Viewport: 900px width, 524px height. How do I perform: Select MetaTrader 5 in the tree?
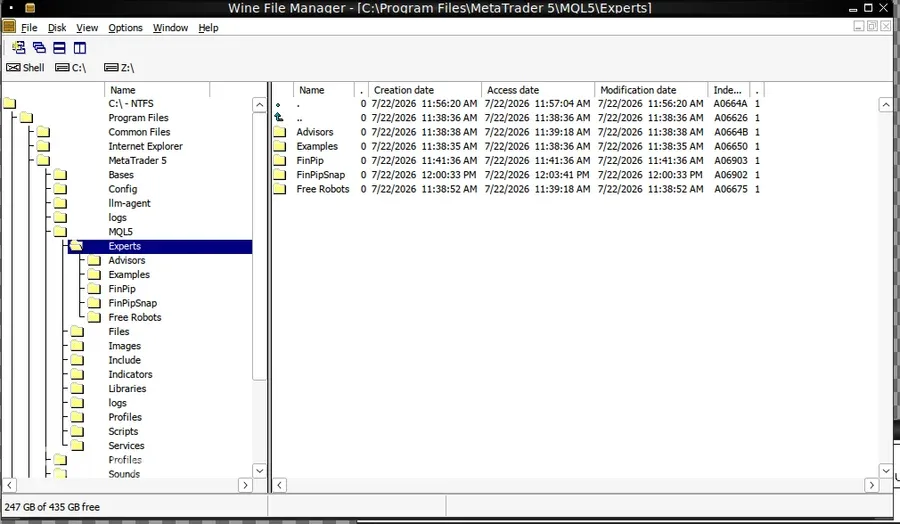[137, 161]
